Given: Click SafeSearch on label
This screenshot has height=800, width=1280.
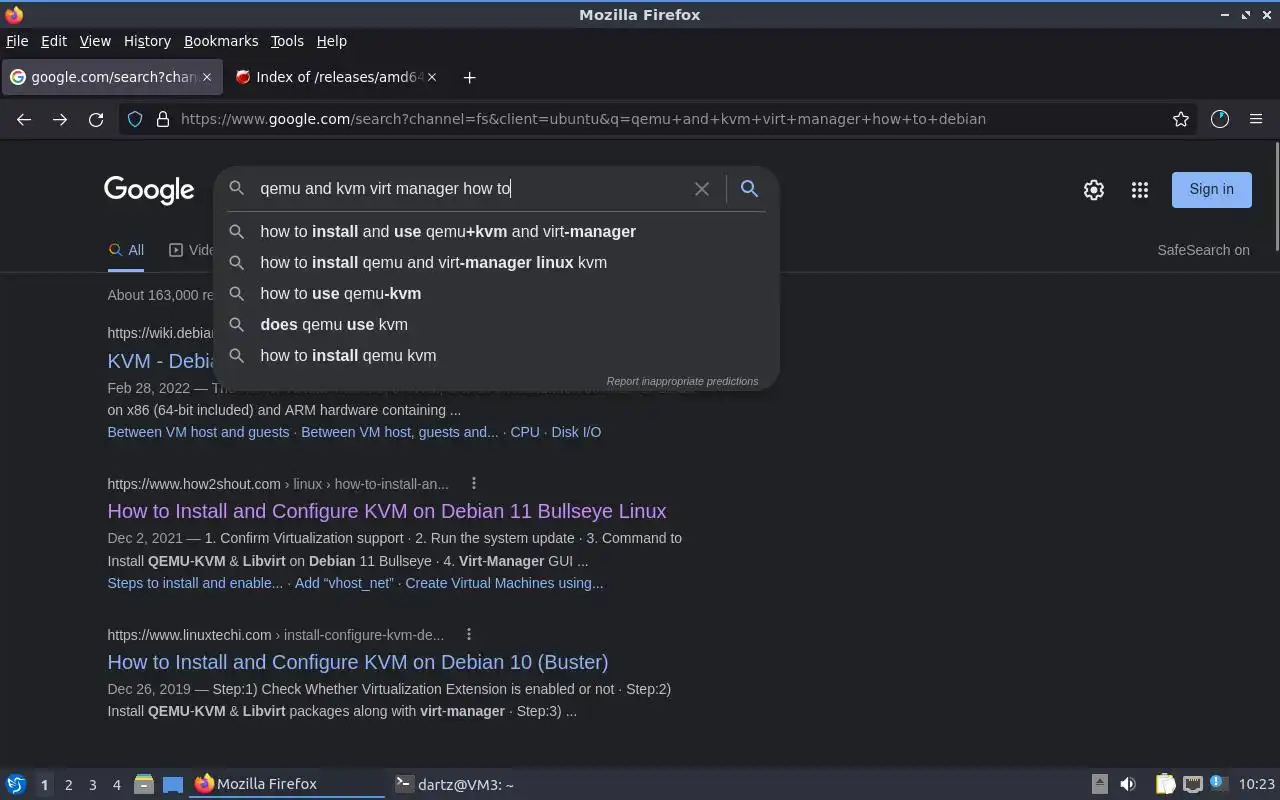Looking at the screenshot, I should tap(1203, 250).
